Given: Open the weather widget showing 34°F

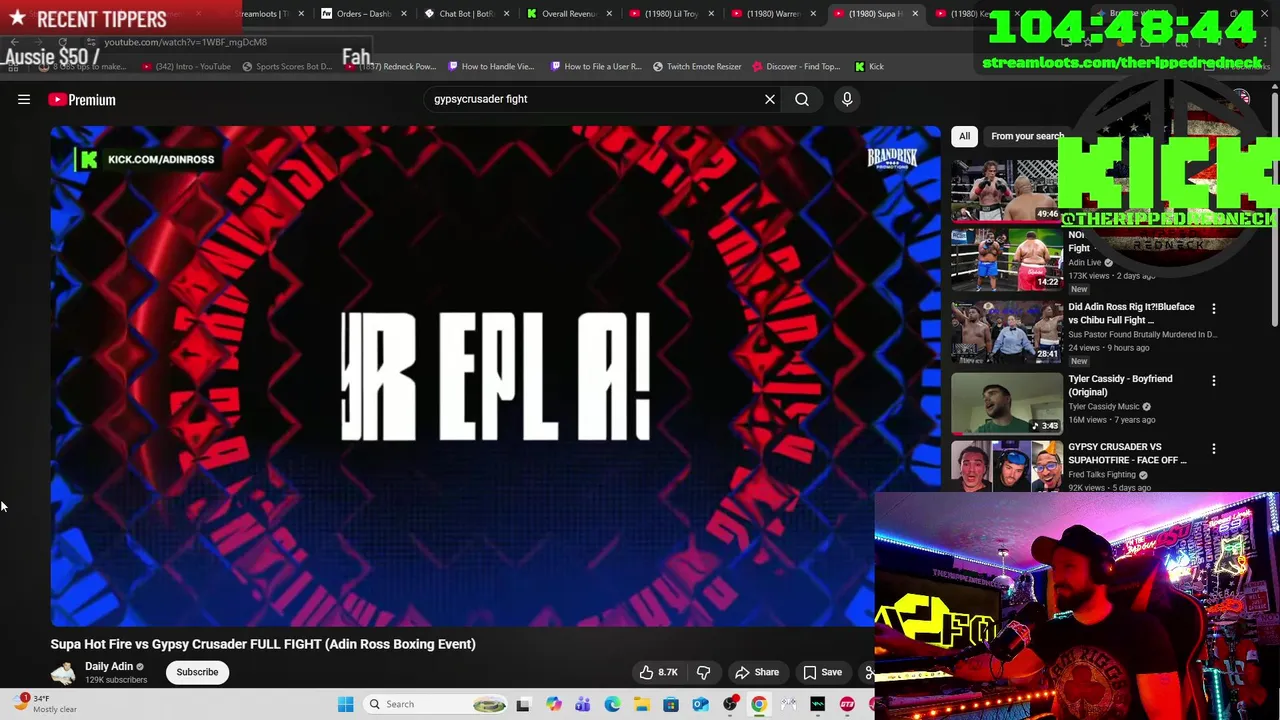Looking at the screenshot, I should [x=46, y=704].
